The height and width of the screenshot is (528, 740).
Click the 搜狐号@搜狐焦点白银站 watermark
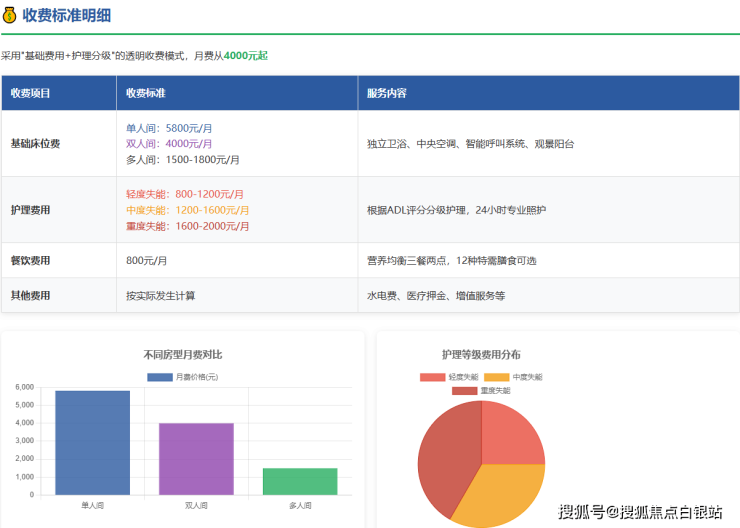pos(640,512)
